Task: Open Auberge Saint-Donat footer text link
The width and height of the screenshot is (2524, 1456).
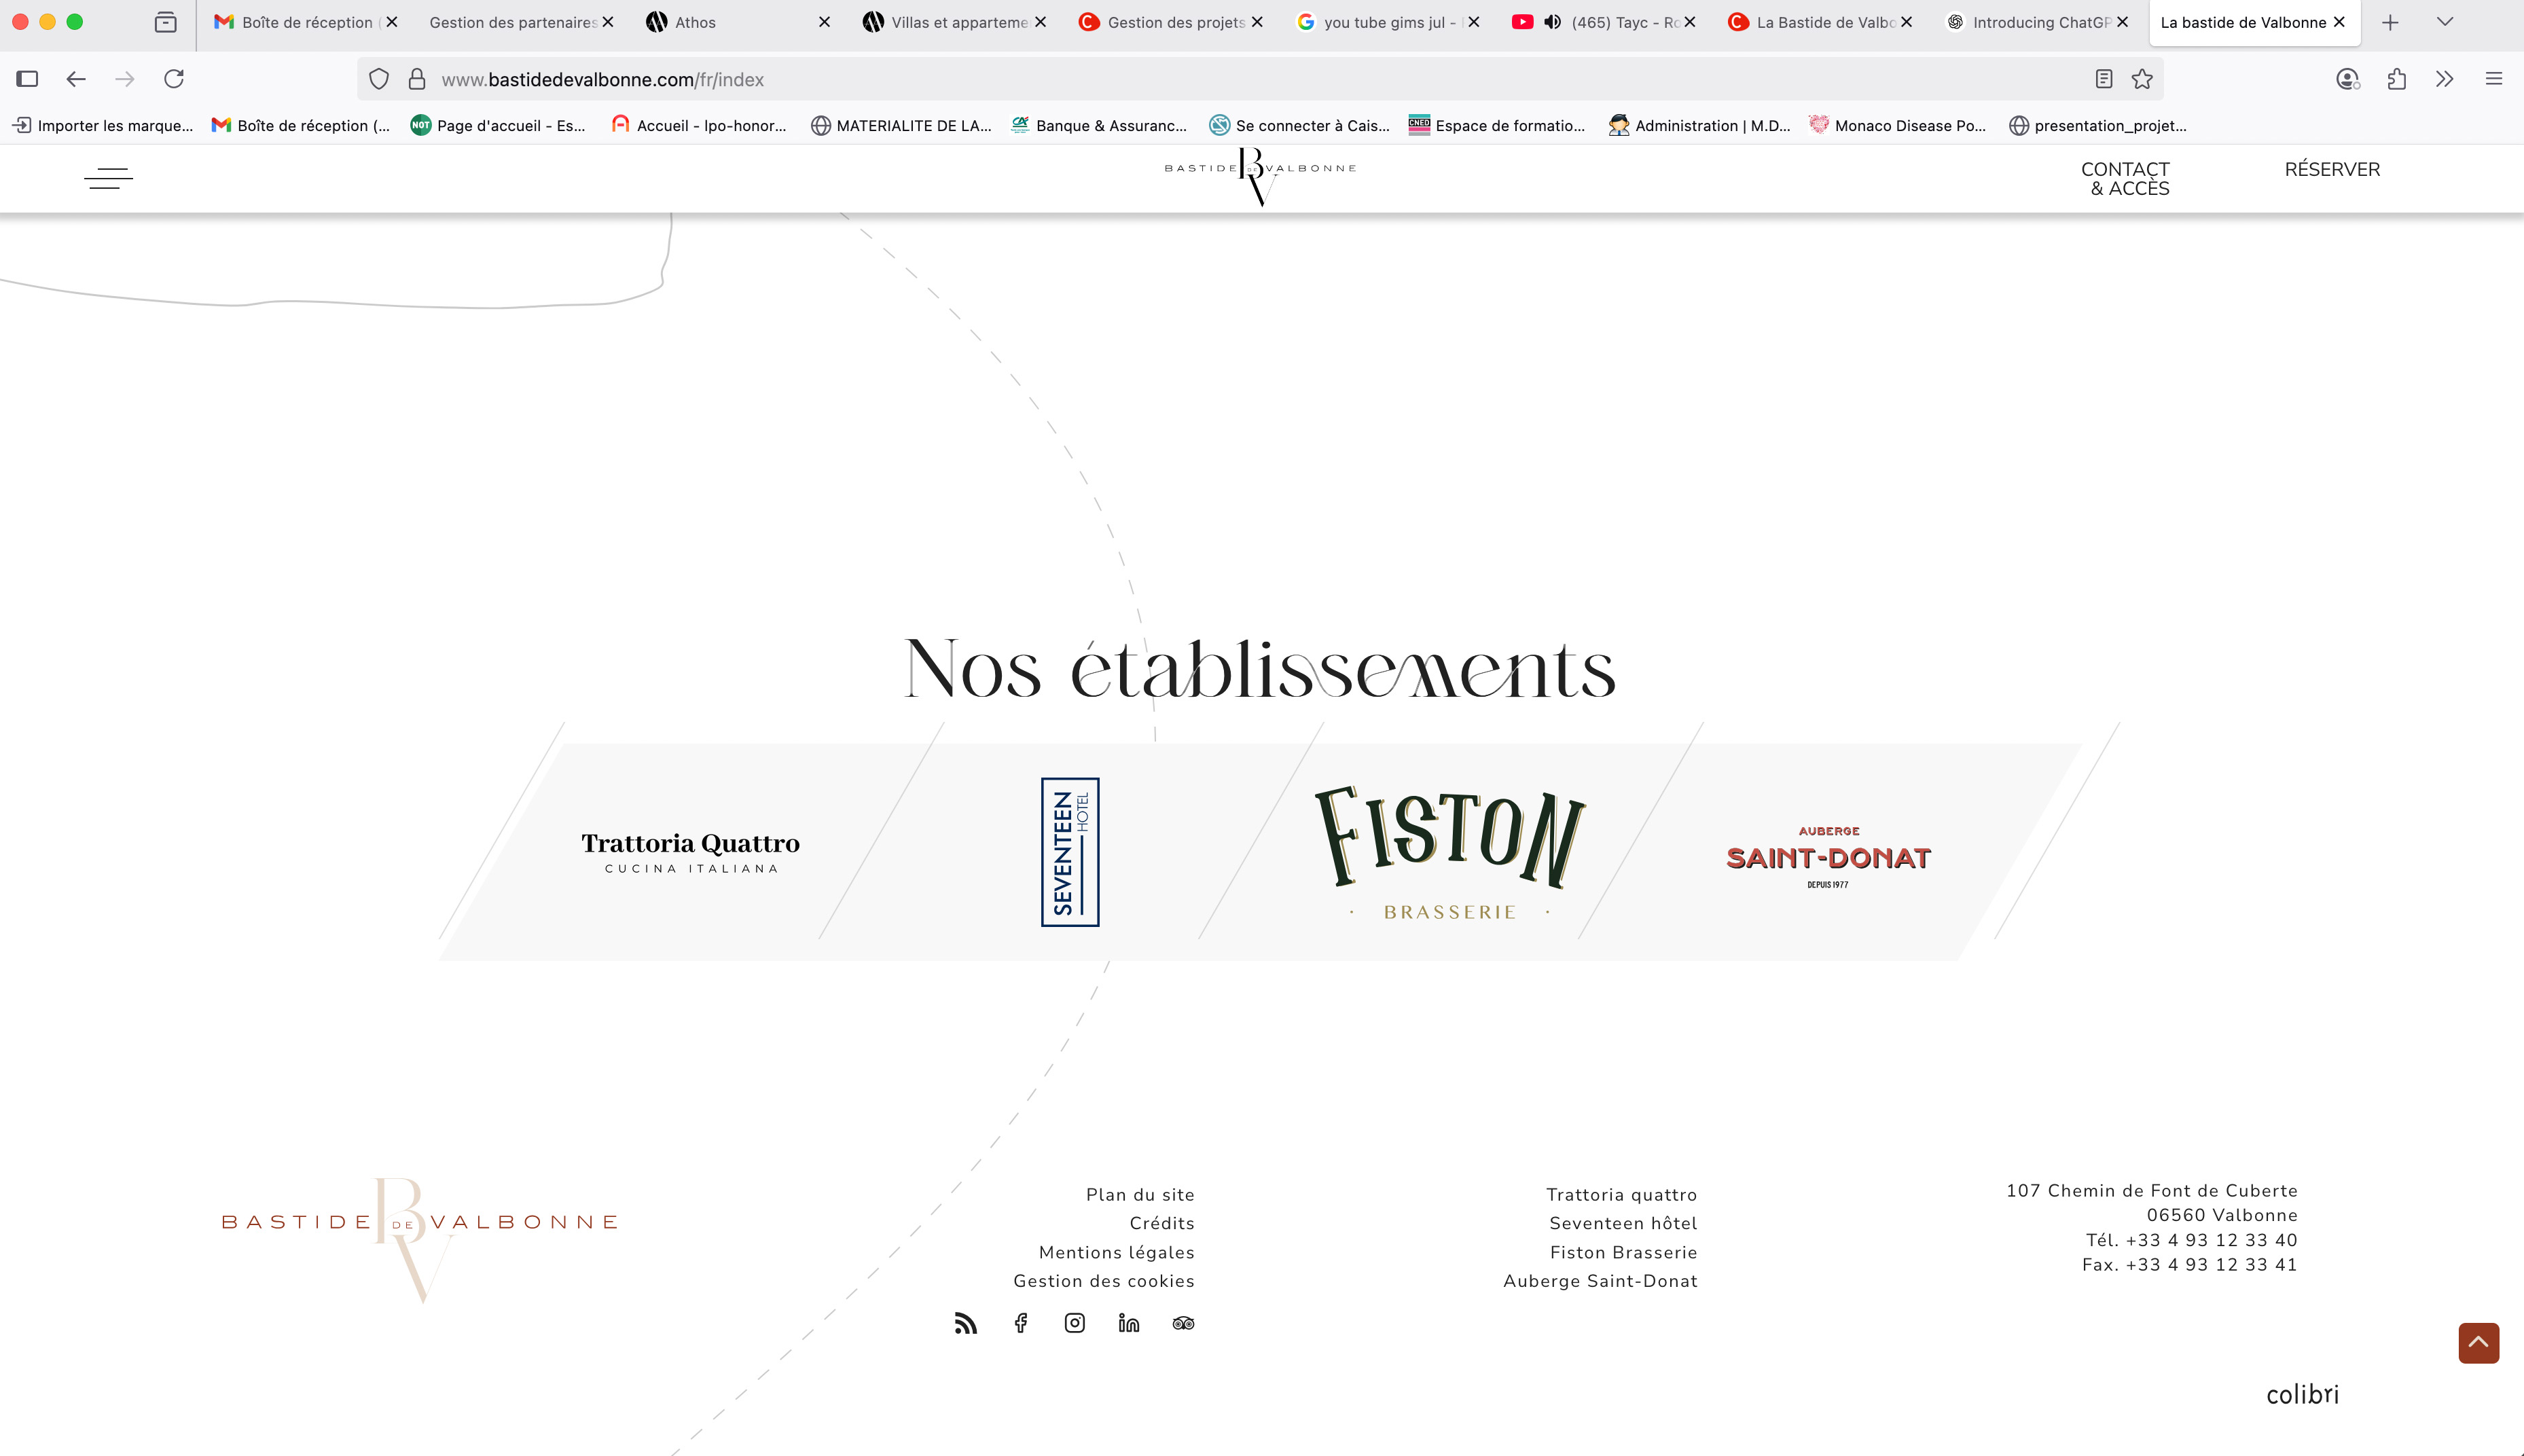Action: (1600, 1281)
